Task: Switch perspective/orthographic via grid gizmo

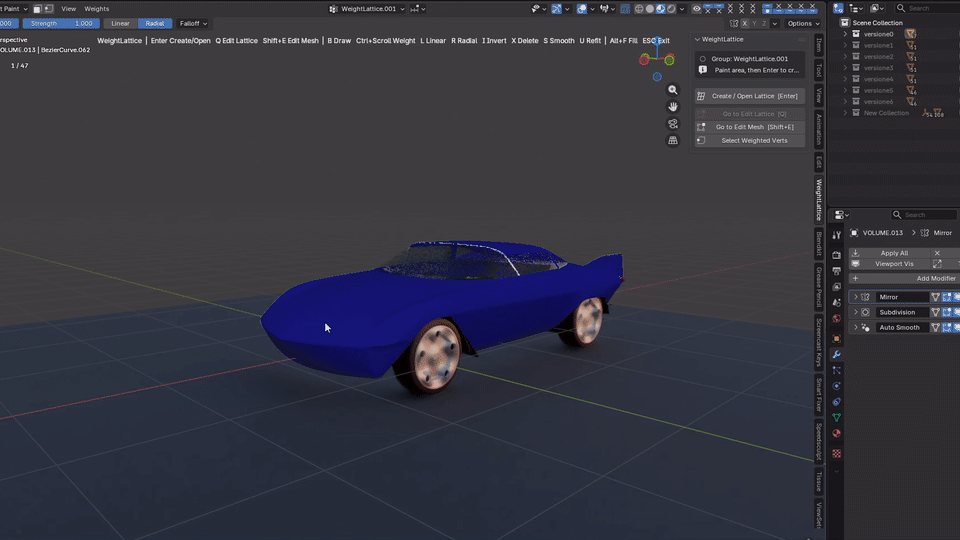Action: click(x=673, y=140)
